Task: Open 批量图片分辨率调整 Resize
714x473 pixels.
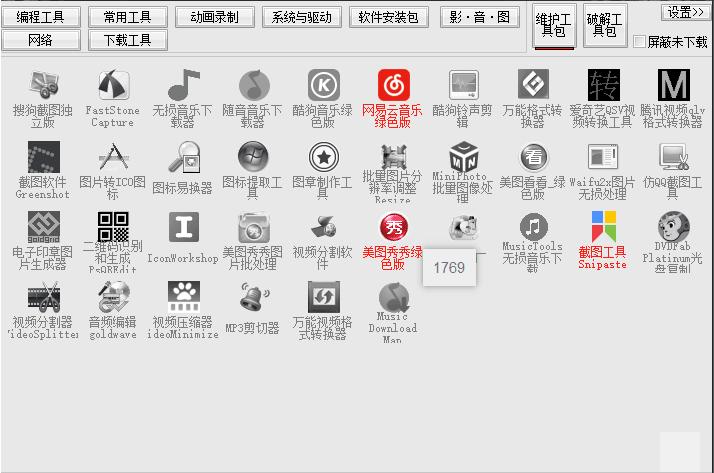Action: [x=393, y=157]
